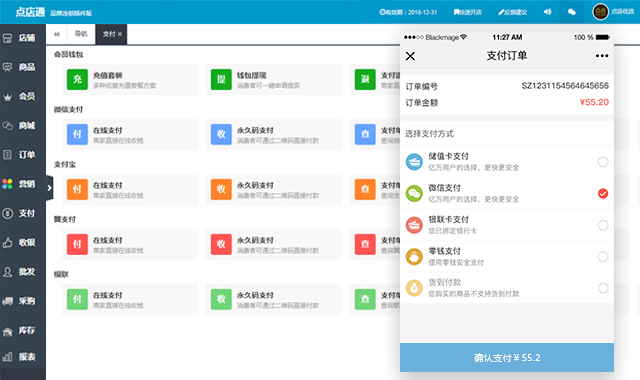The height and width of the screenshot is (380, 640).
Task: Click the 货到付款 money bag icon
Action: point(414,288)
